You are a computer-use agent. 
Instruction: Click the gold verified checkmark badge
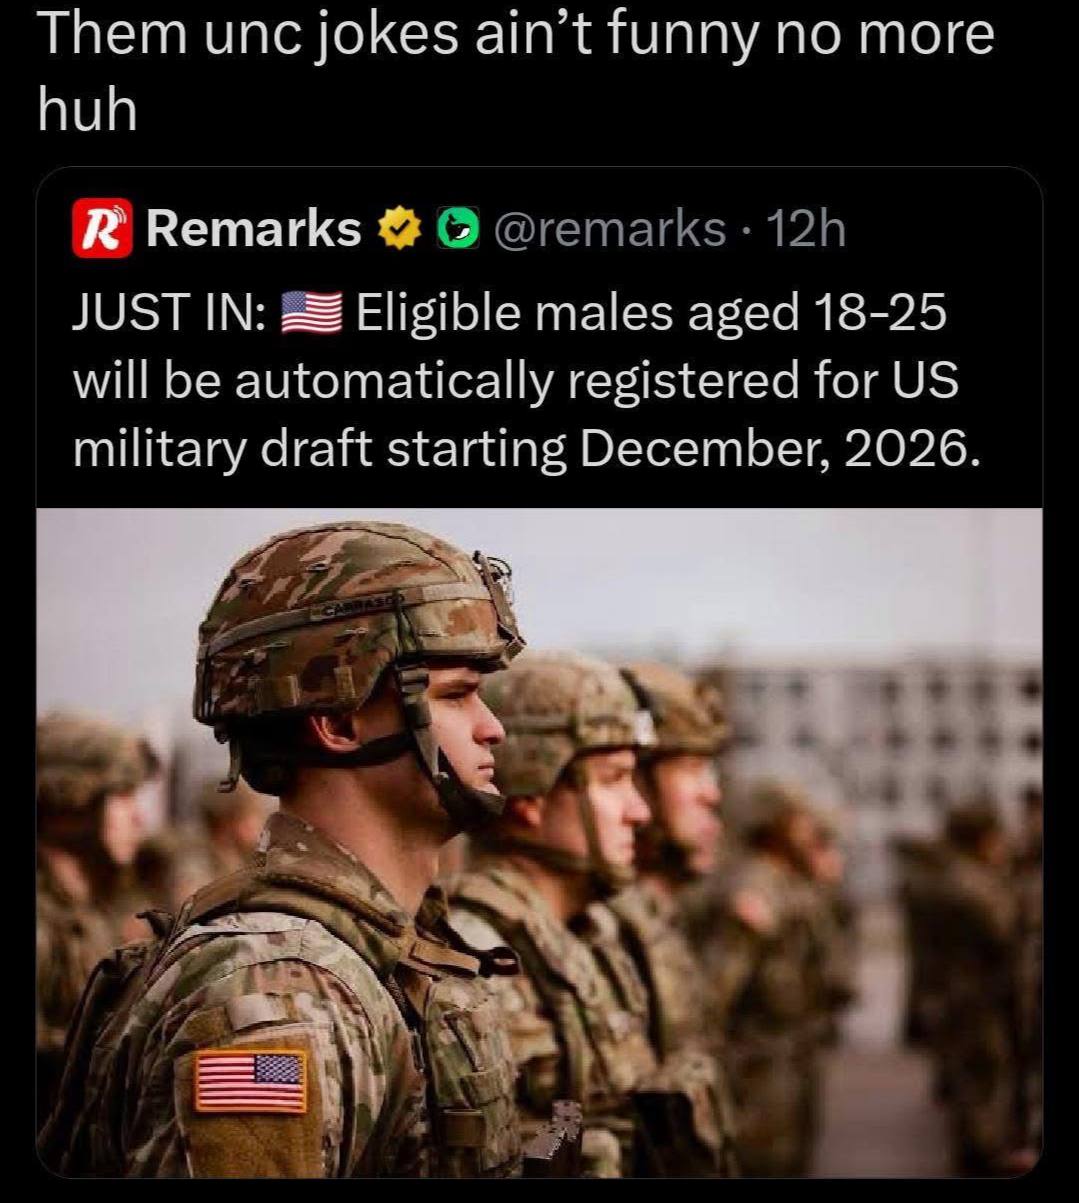(x=397, y=230)
